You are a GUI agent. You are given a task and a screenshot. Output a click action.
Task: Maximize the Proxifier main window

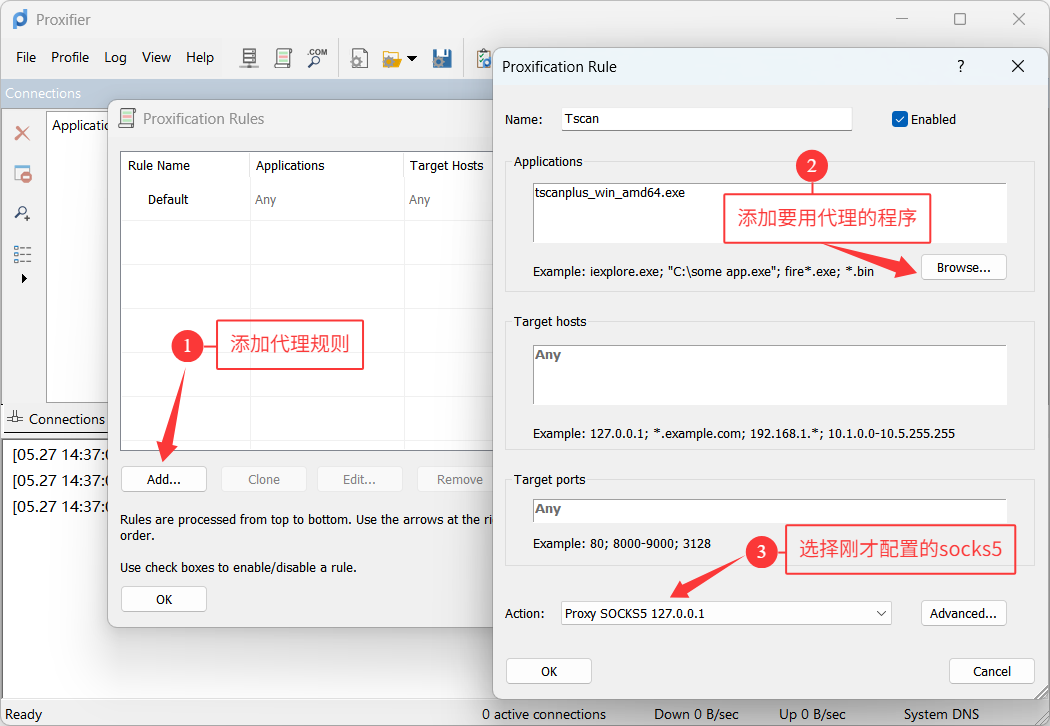point(960,19)
